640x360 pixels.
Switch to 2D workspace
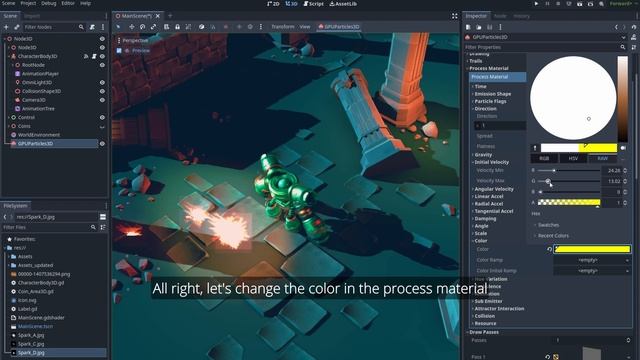coord(273,4)
